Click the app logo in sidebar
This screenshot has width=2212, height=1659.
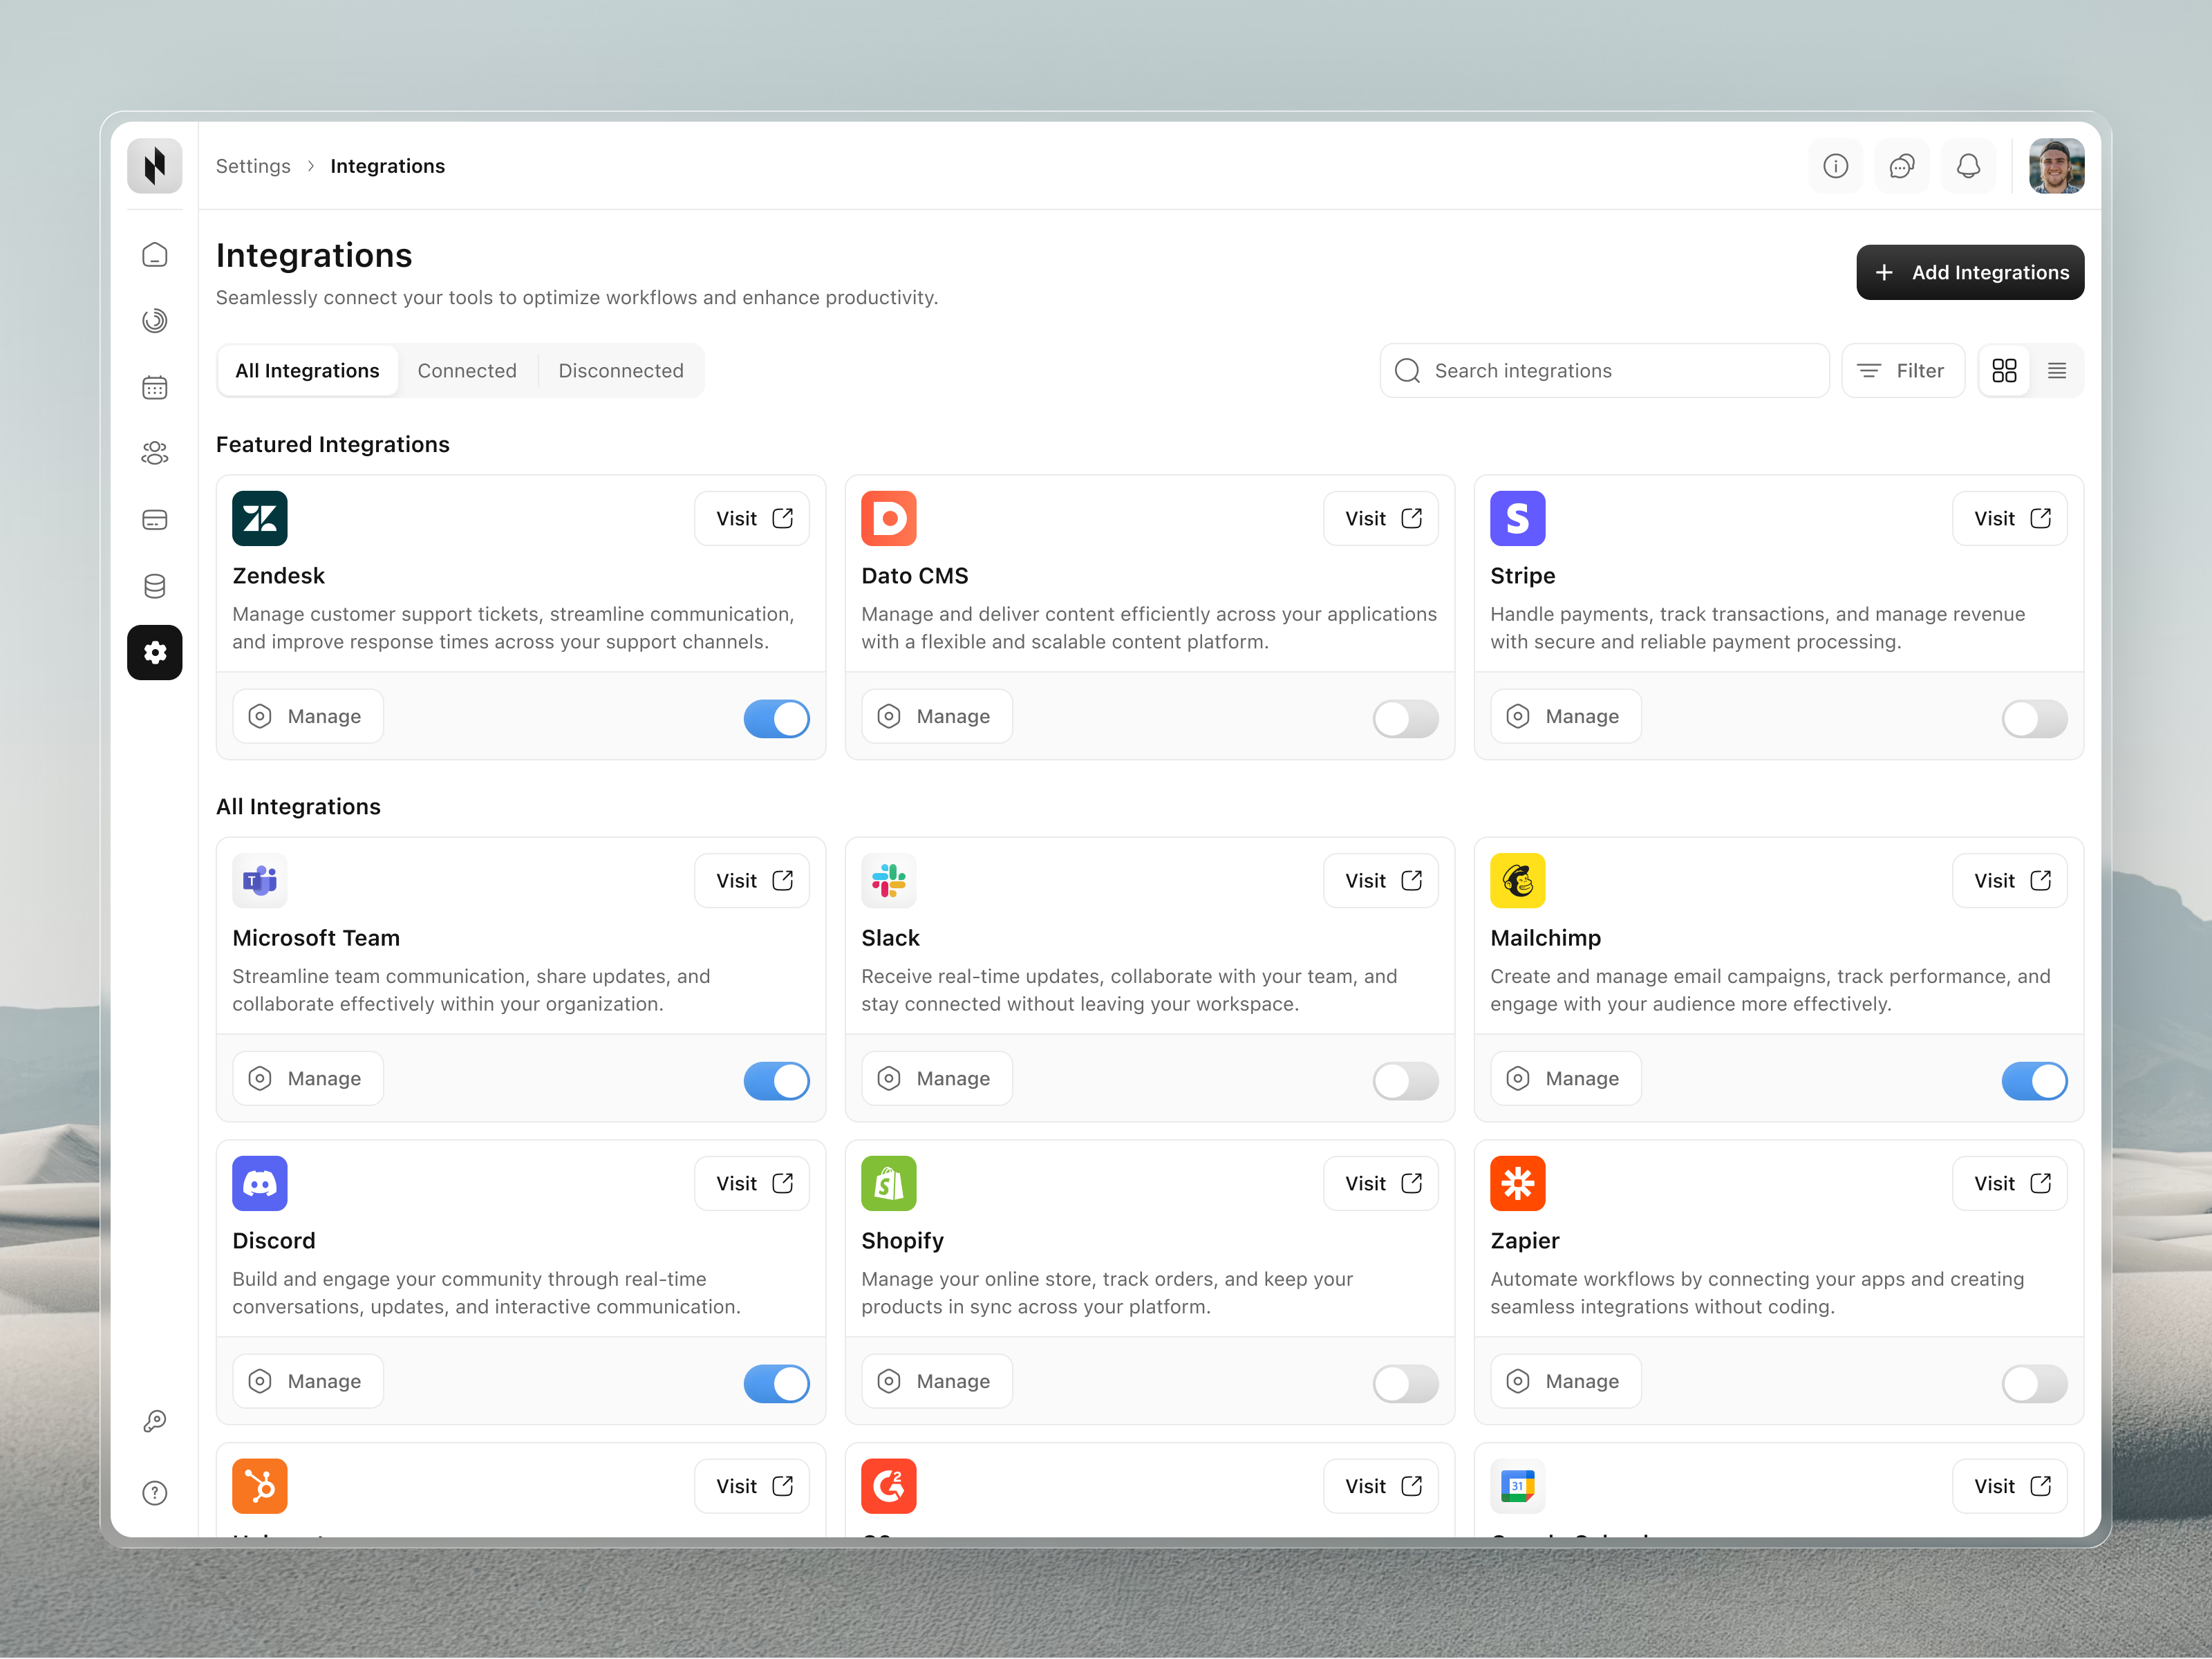(155, 166)
